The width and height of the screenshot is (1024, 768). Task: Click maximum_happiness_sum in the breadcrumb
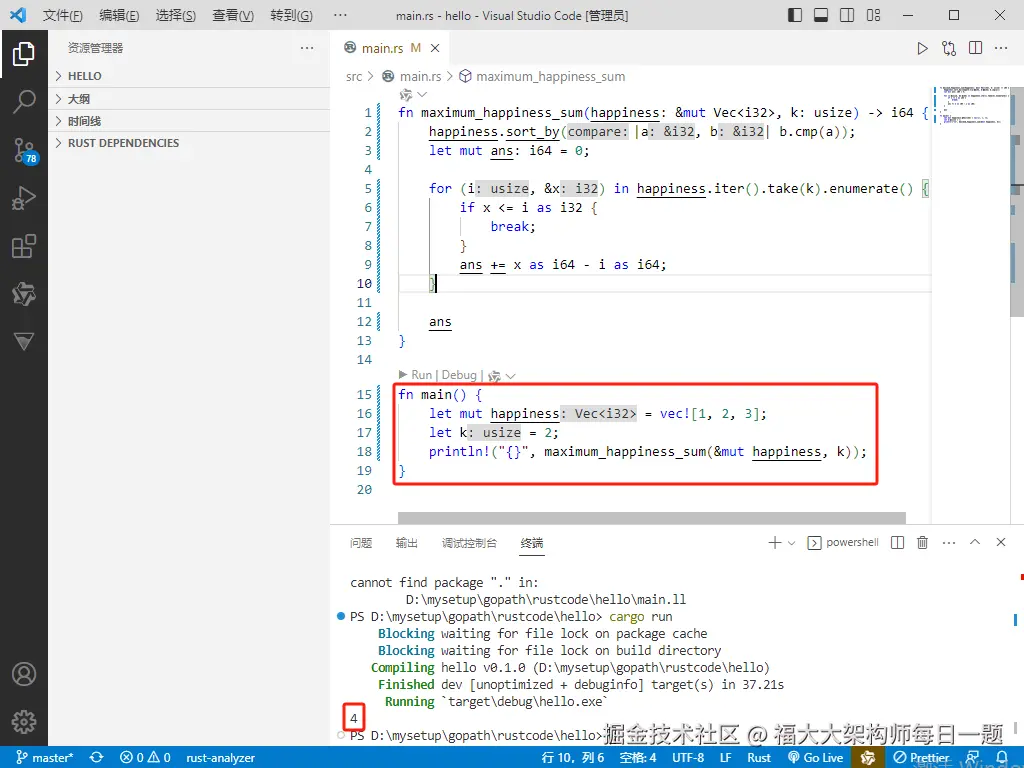(x=551, y=76)
